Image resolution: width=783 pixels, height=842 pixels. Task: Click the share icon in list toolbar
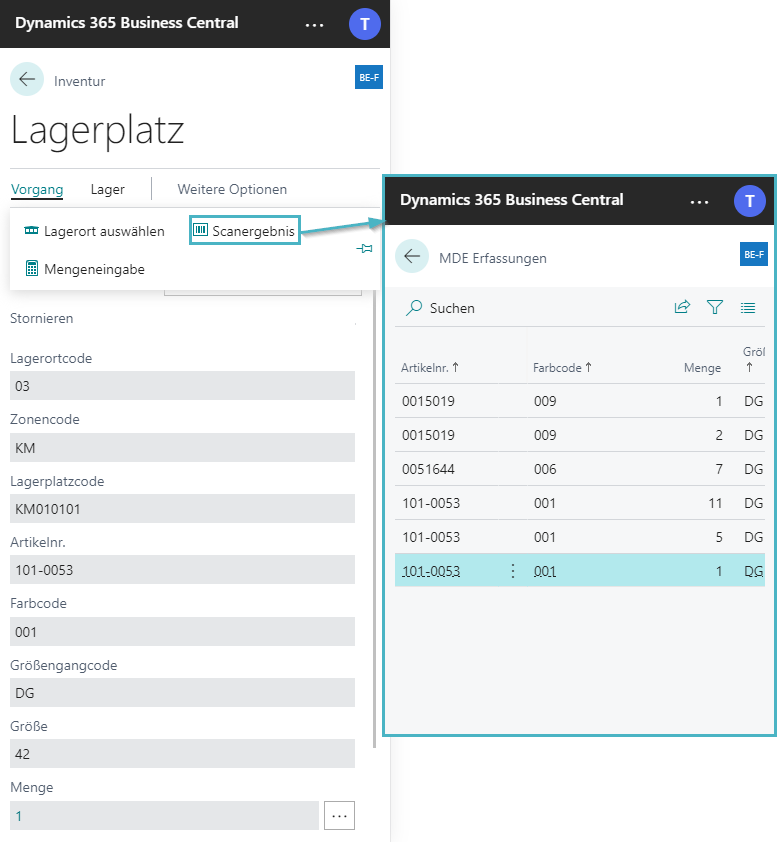682,308
